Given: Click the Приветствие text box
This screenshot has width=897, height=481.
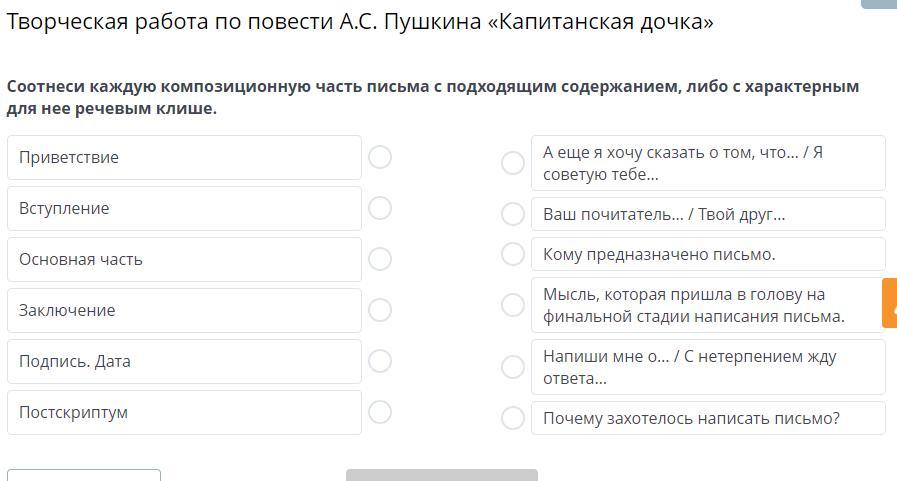Looking at the screenshot, I should 184,157.
